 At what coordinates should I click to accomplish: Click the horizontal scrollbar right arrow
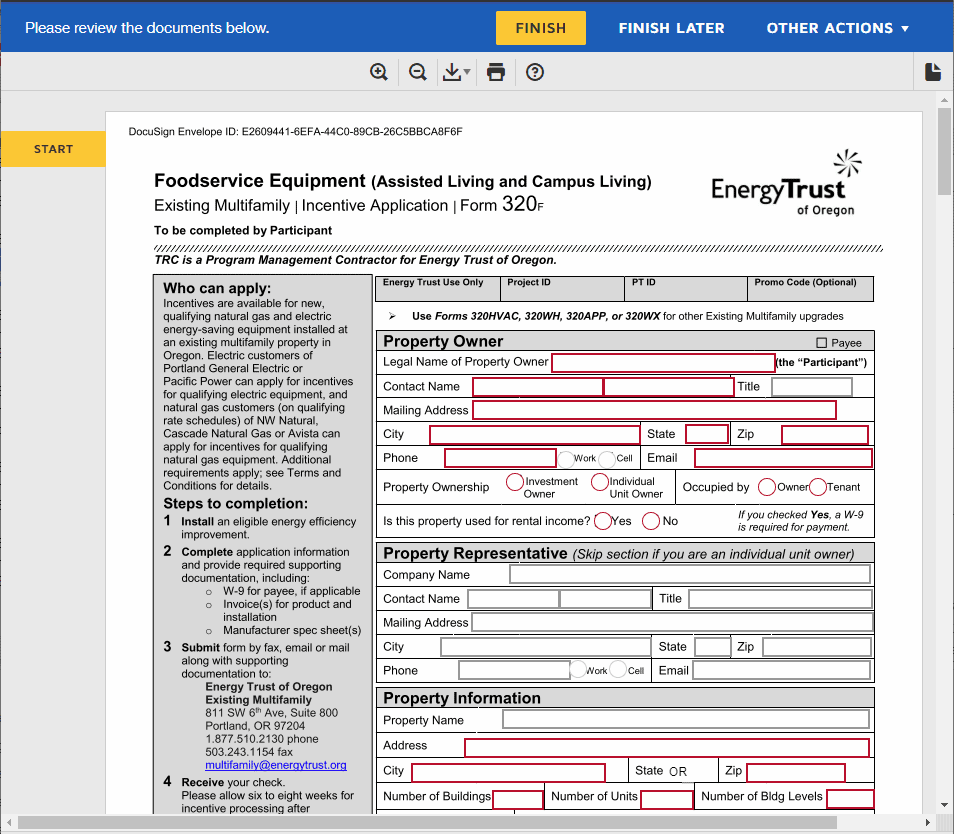pos(927,822)
